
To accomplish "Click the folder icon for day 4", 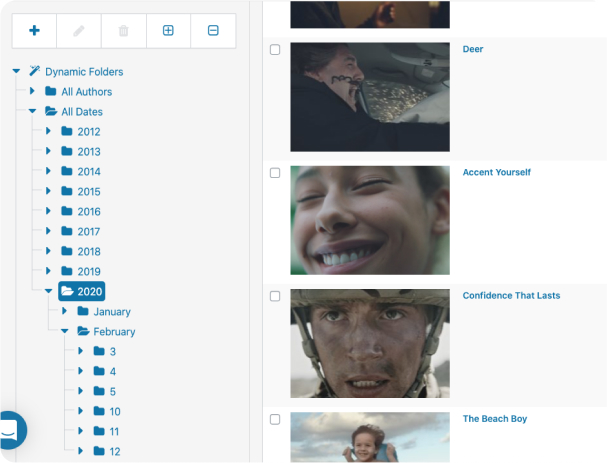I will click(99, 371).
